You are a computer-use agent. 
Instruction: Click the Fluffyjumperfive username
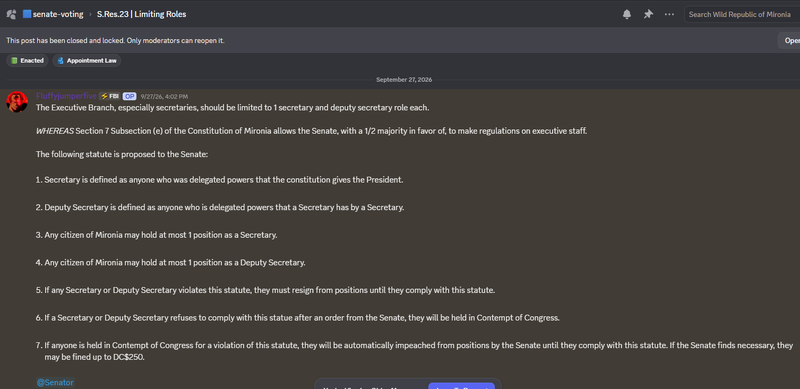pyautogui.click(x=66, y=96)
